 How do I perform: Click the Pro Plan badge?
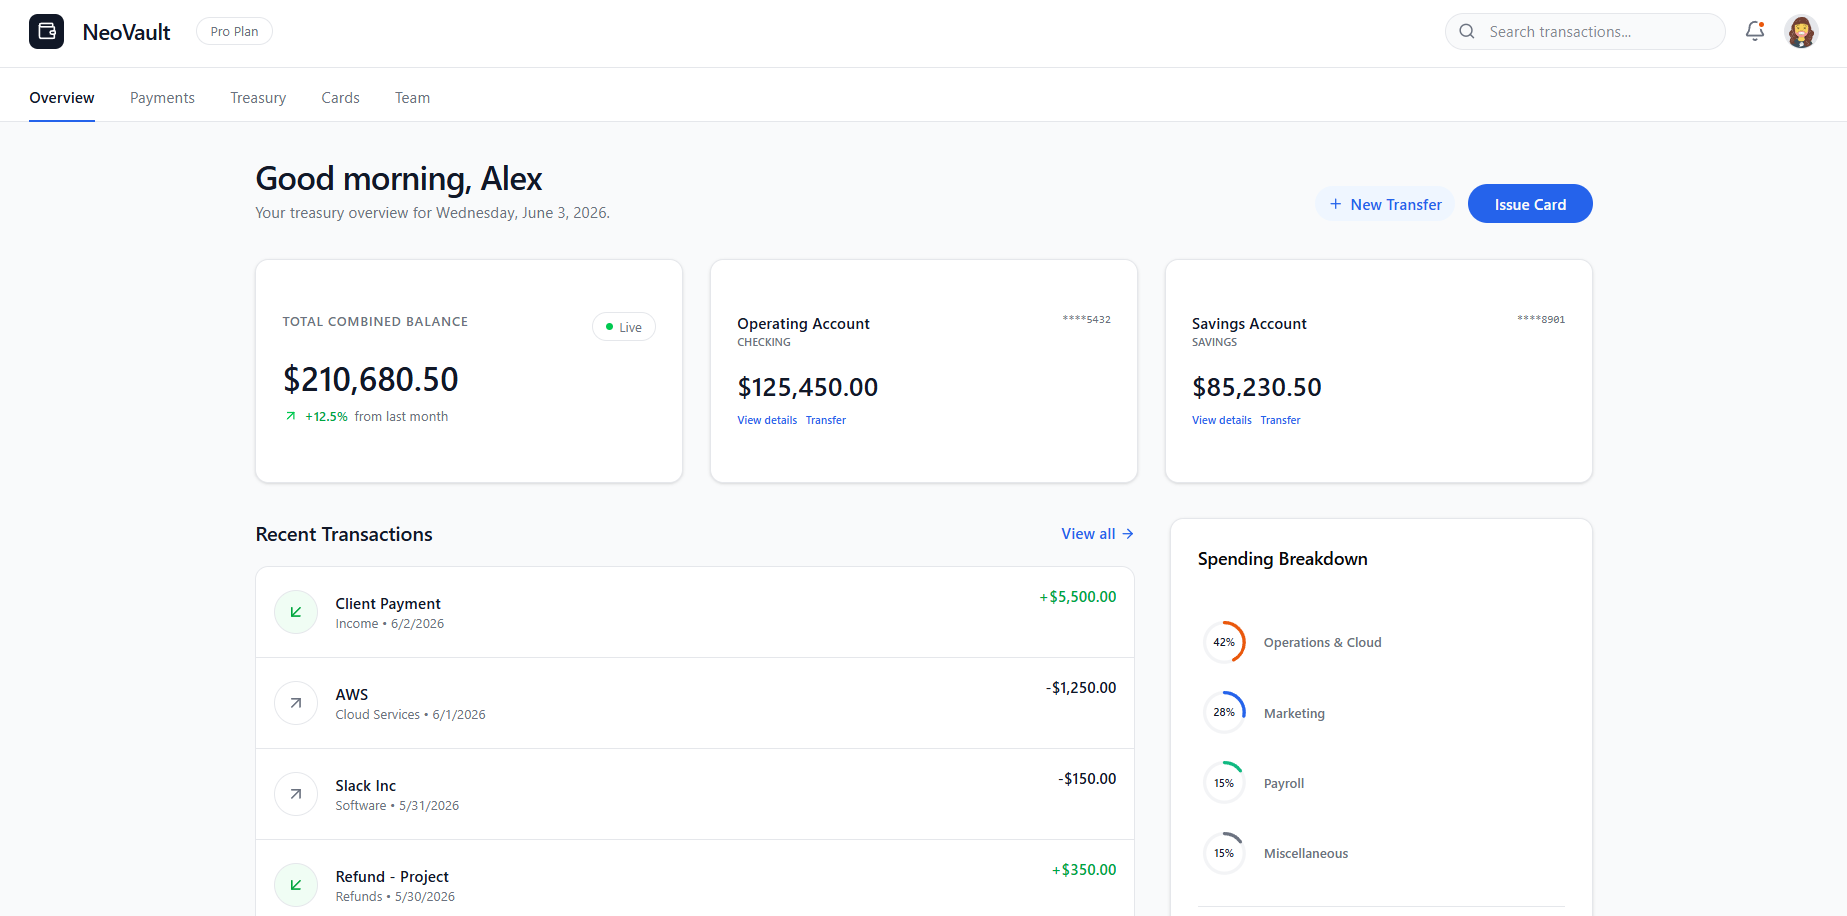point(234,32)
